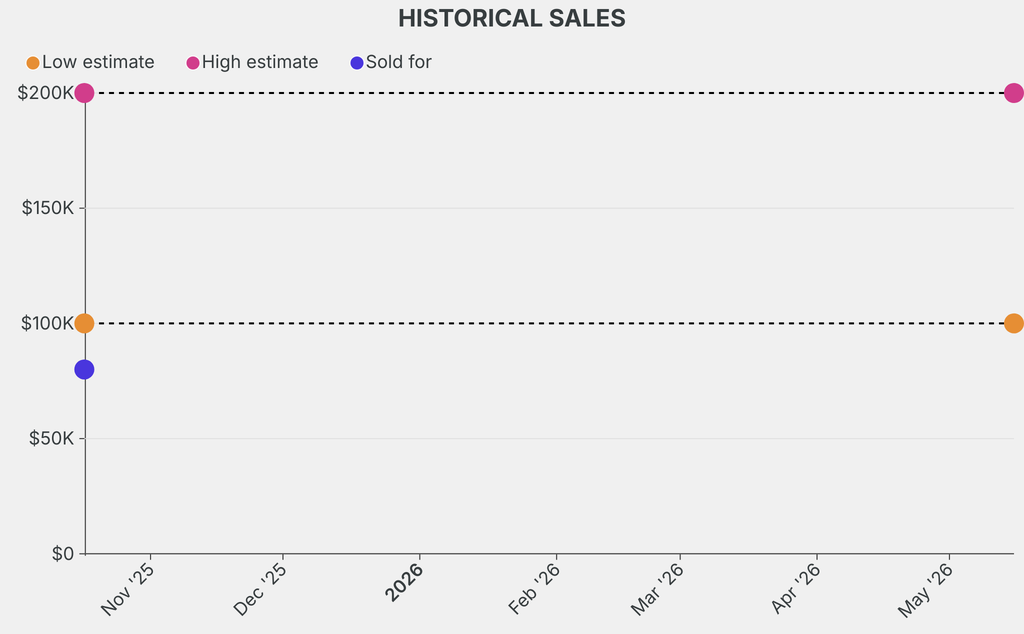Select the left orange Low estimate point
Image resolution: width=1024 pixels, height=634 pixels.
point(84,324)
